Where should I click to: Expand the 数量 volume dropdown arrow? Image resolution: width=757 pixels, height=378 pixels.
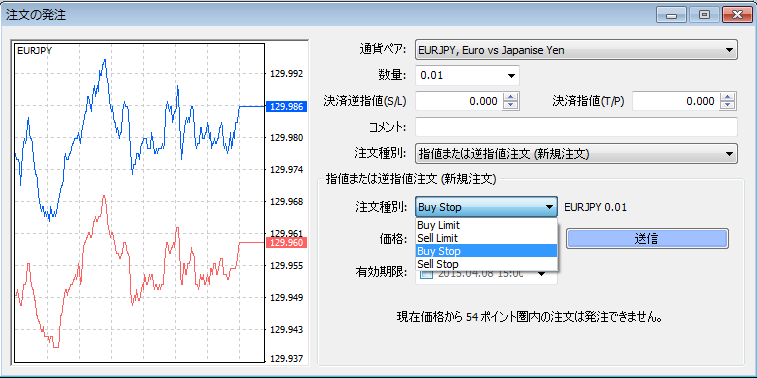click(x=511, y=76)
